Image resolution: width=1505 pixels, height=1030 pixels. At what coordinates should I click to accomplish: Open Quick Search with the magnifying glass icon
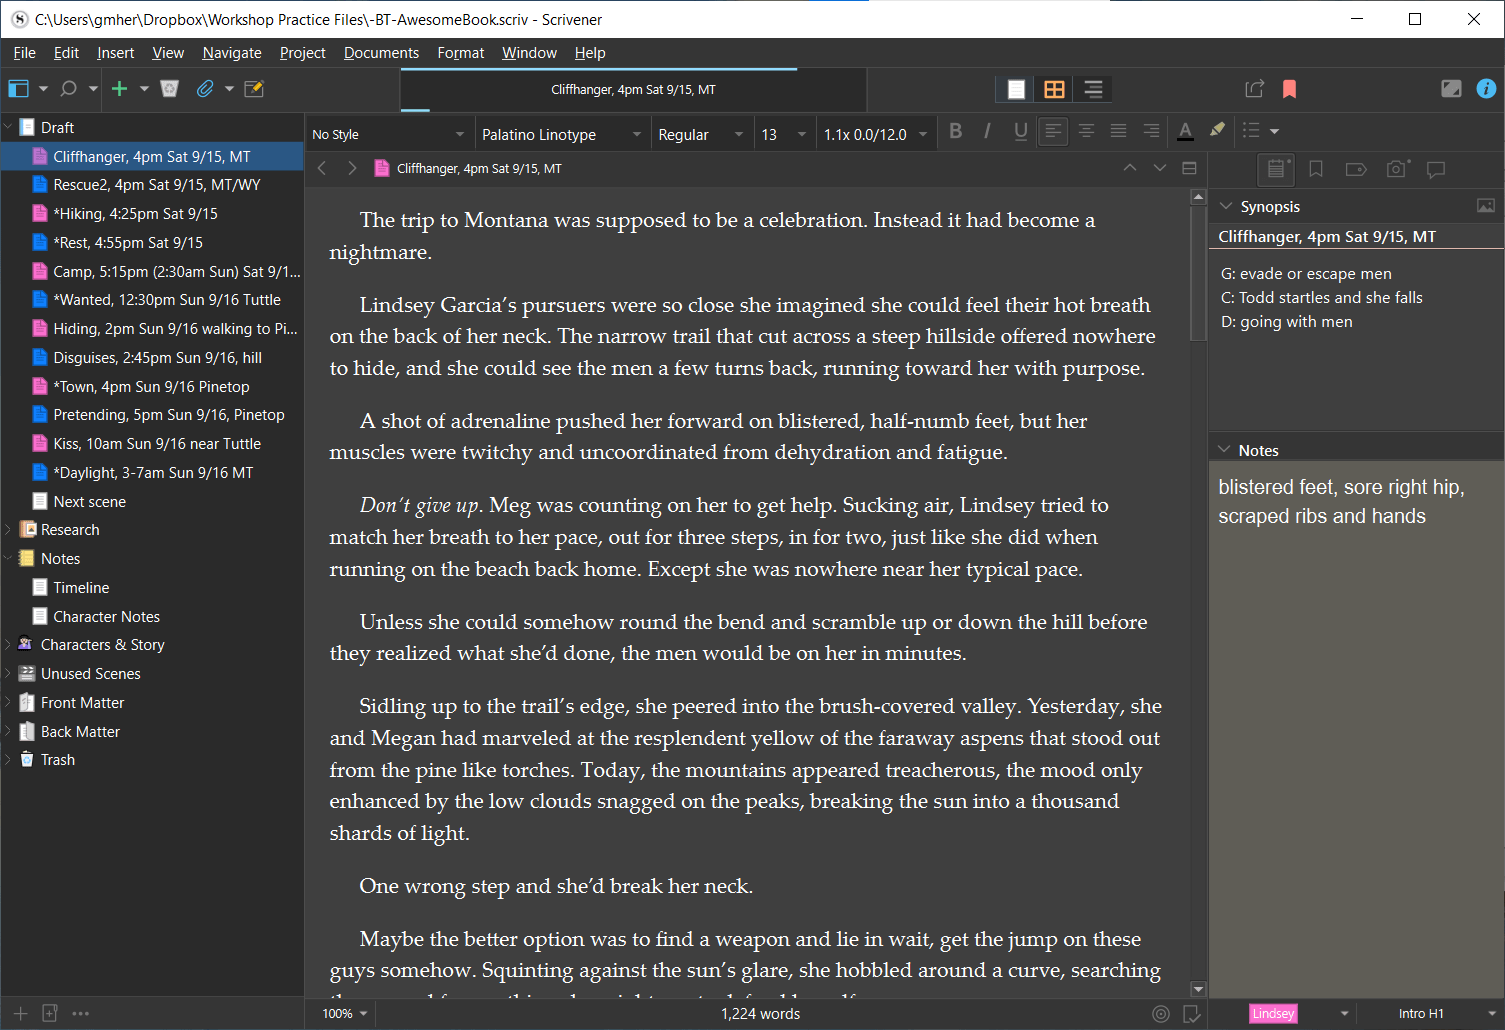point(66,88)
